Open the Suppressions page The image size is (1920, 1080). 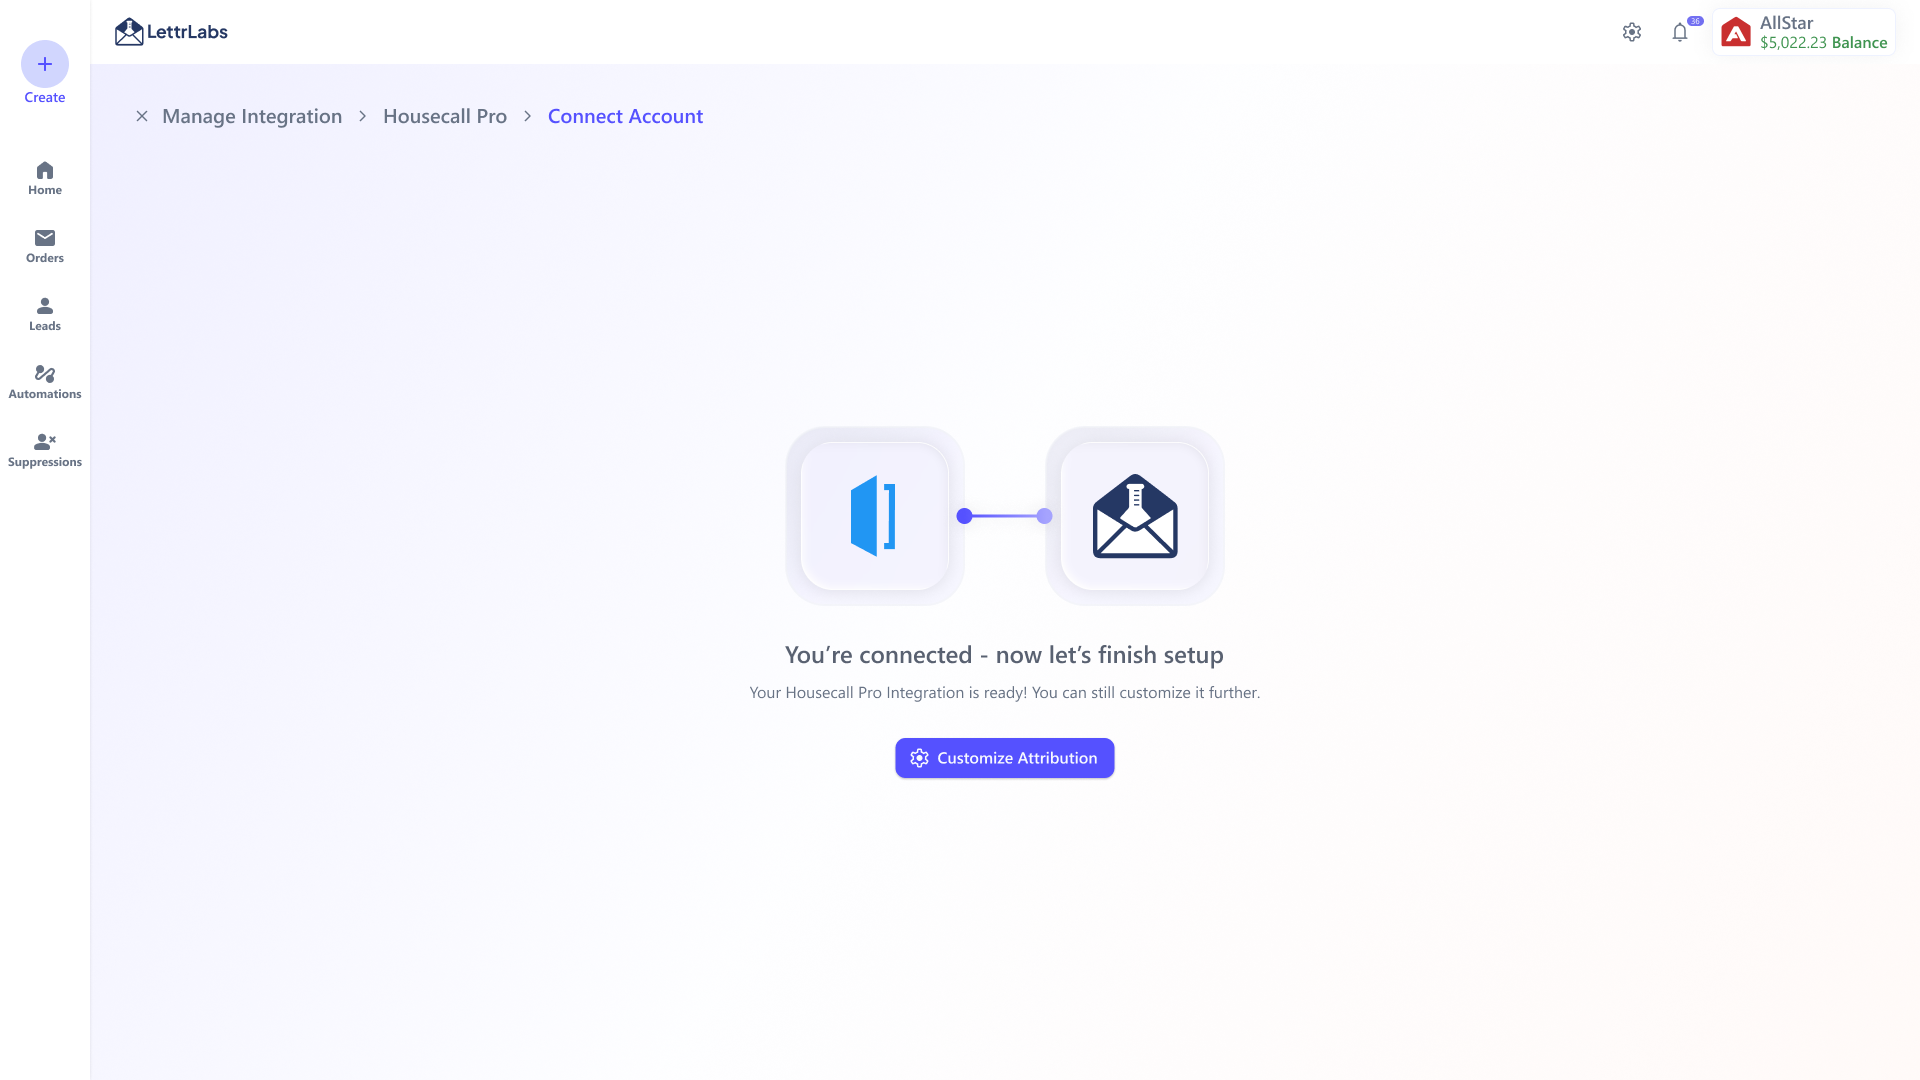point(45,450)
